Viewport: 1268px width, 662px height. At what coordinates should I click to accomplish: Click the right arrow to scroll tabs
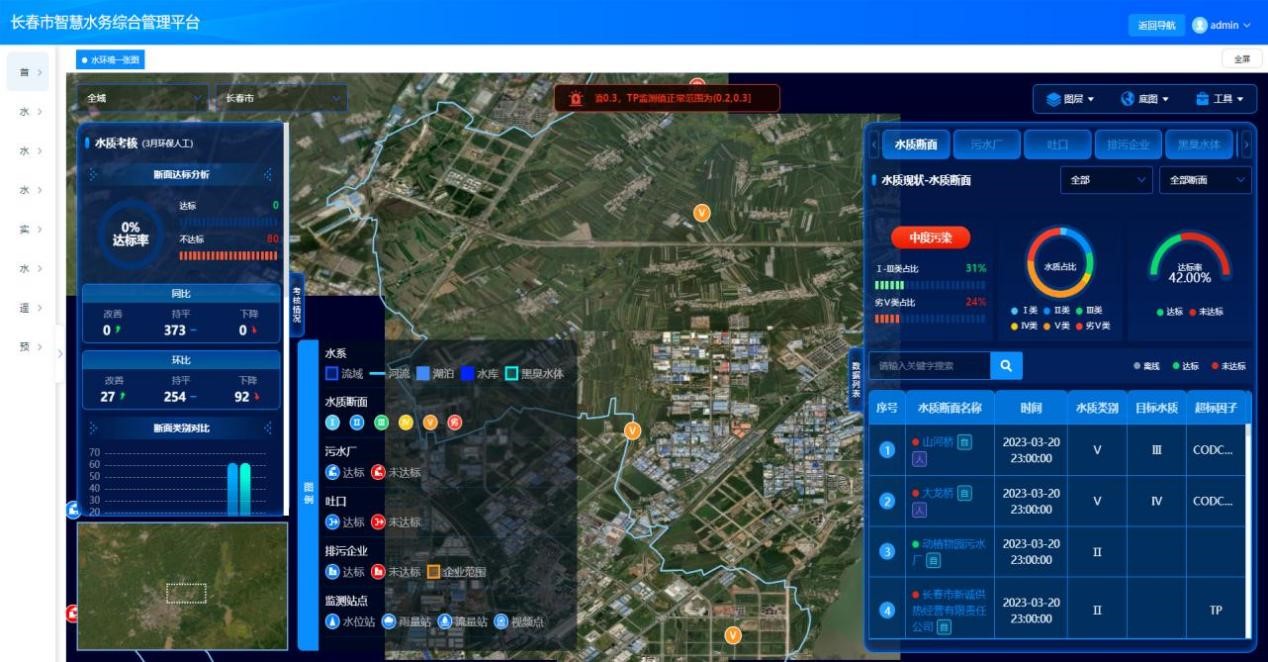(x=1246, y=145)
